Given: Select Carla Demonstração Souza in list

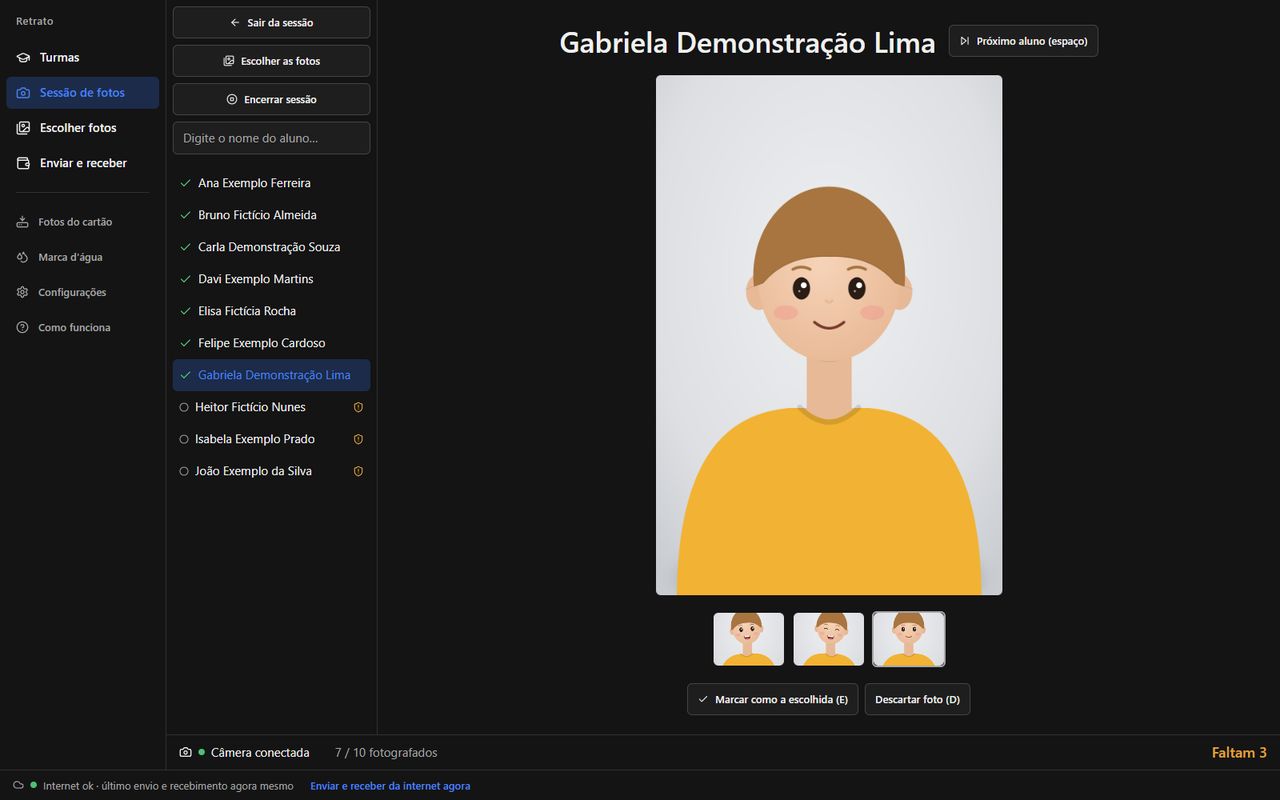Looking at the screenshot, I should click(271, 247).
